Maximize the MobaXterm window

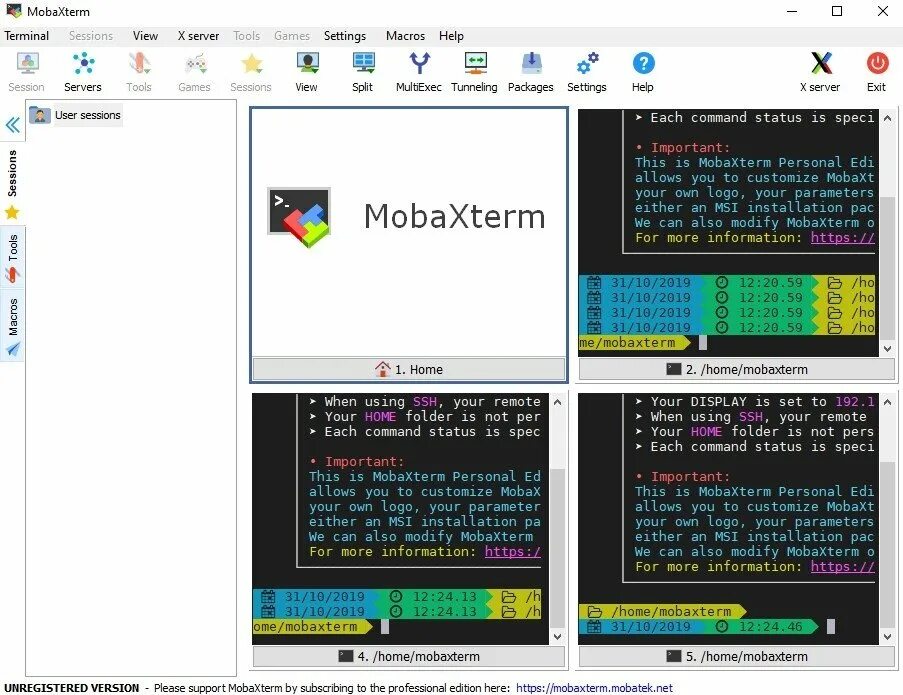837,11
